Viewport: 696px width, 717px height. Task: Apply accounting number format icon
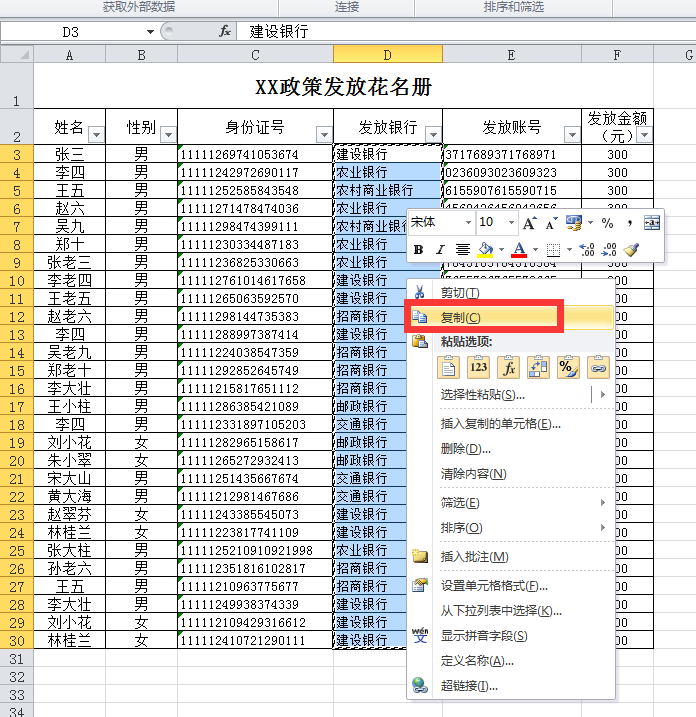(x=574, y=223)
